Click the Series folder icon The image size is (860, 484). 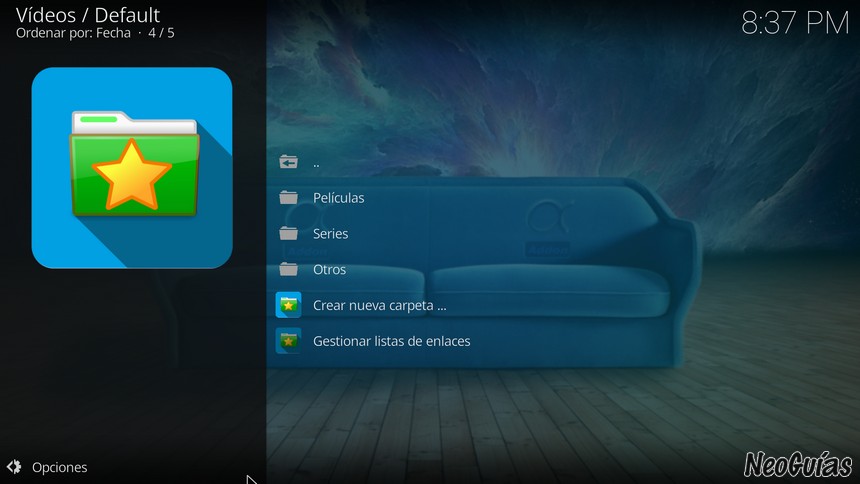pyautogui.click(x=288, y=234)
